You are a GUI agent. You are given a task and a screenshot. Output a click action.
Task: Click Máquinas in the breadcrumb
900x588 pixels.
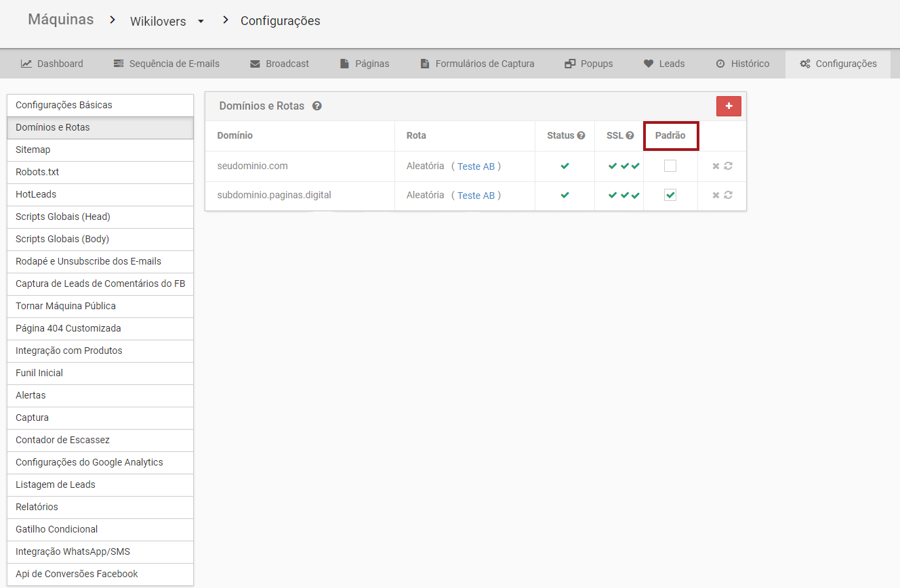pyautogui.click(x=61, y=20)
